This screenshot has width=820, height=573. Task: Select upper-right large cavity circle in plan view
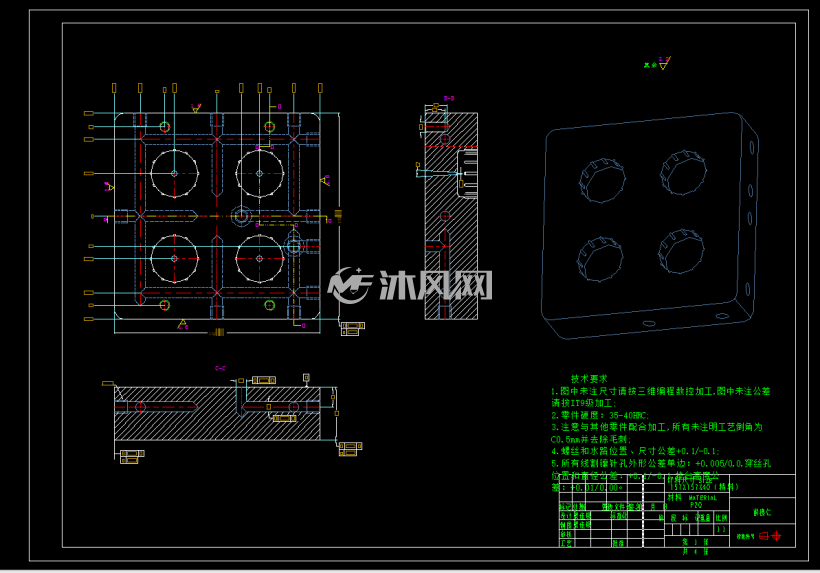tap(259, 174)
